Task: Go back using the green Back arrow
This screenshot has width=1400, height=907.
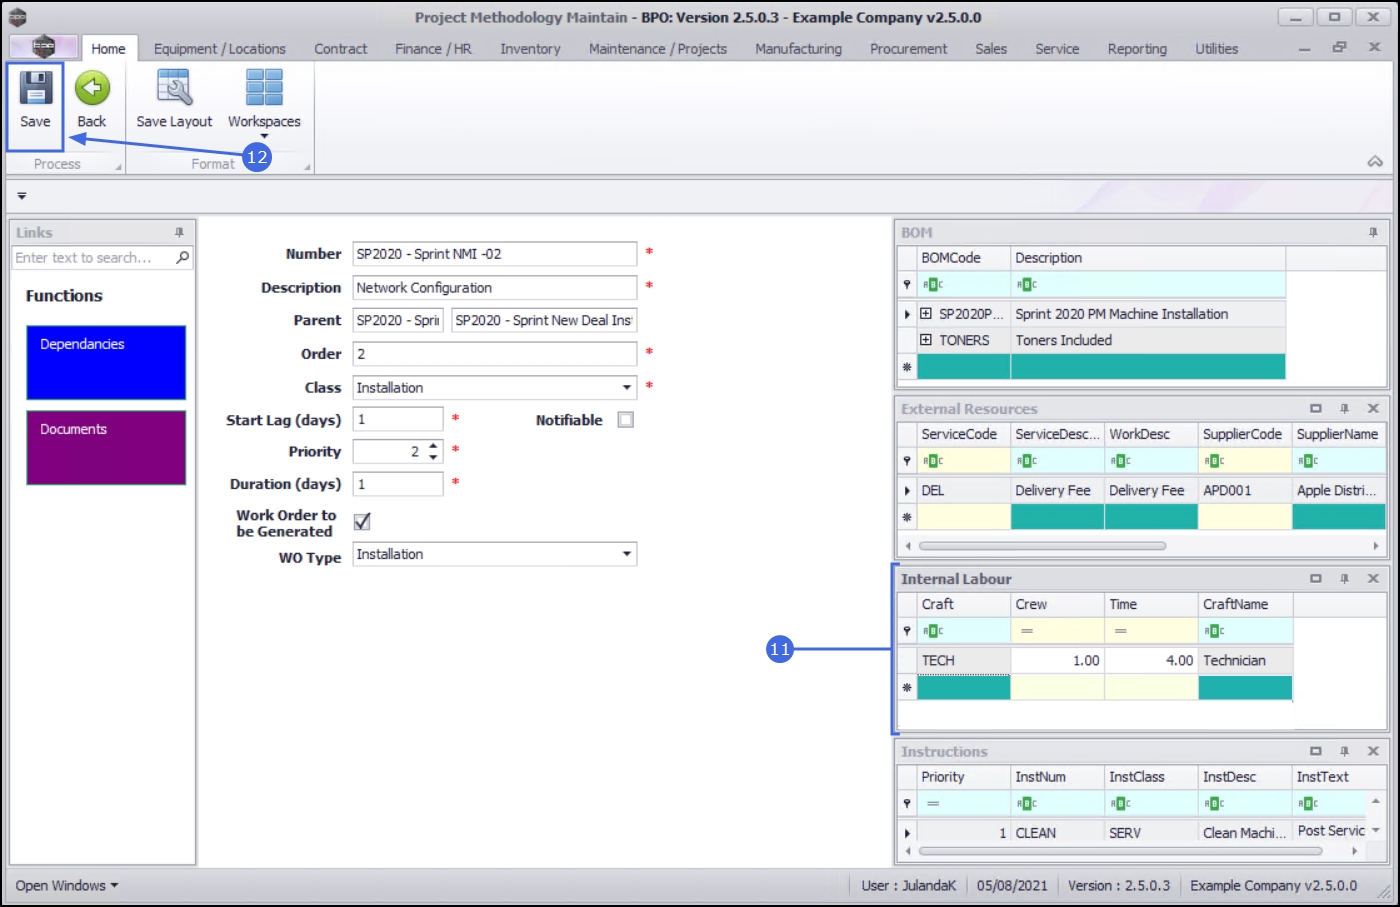Action: [x=92, y=88]
